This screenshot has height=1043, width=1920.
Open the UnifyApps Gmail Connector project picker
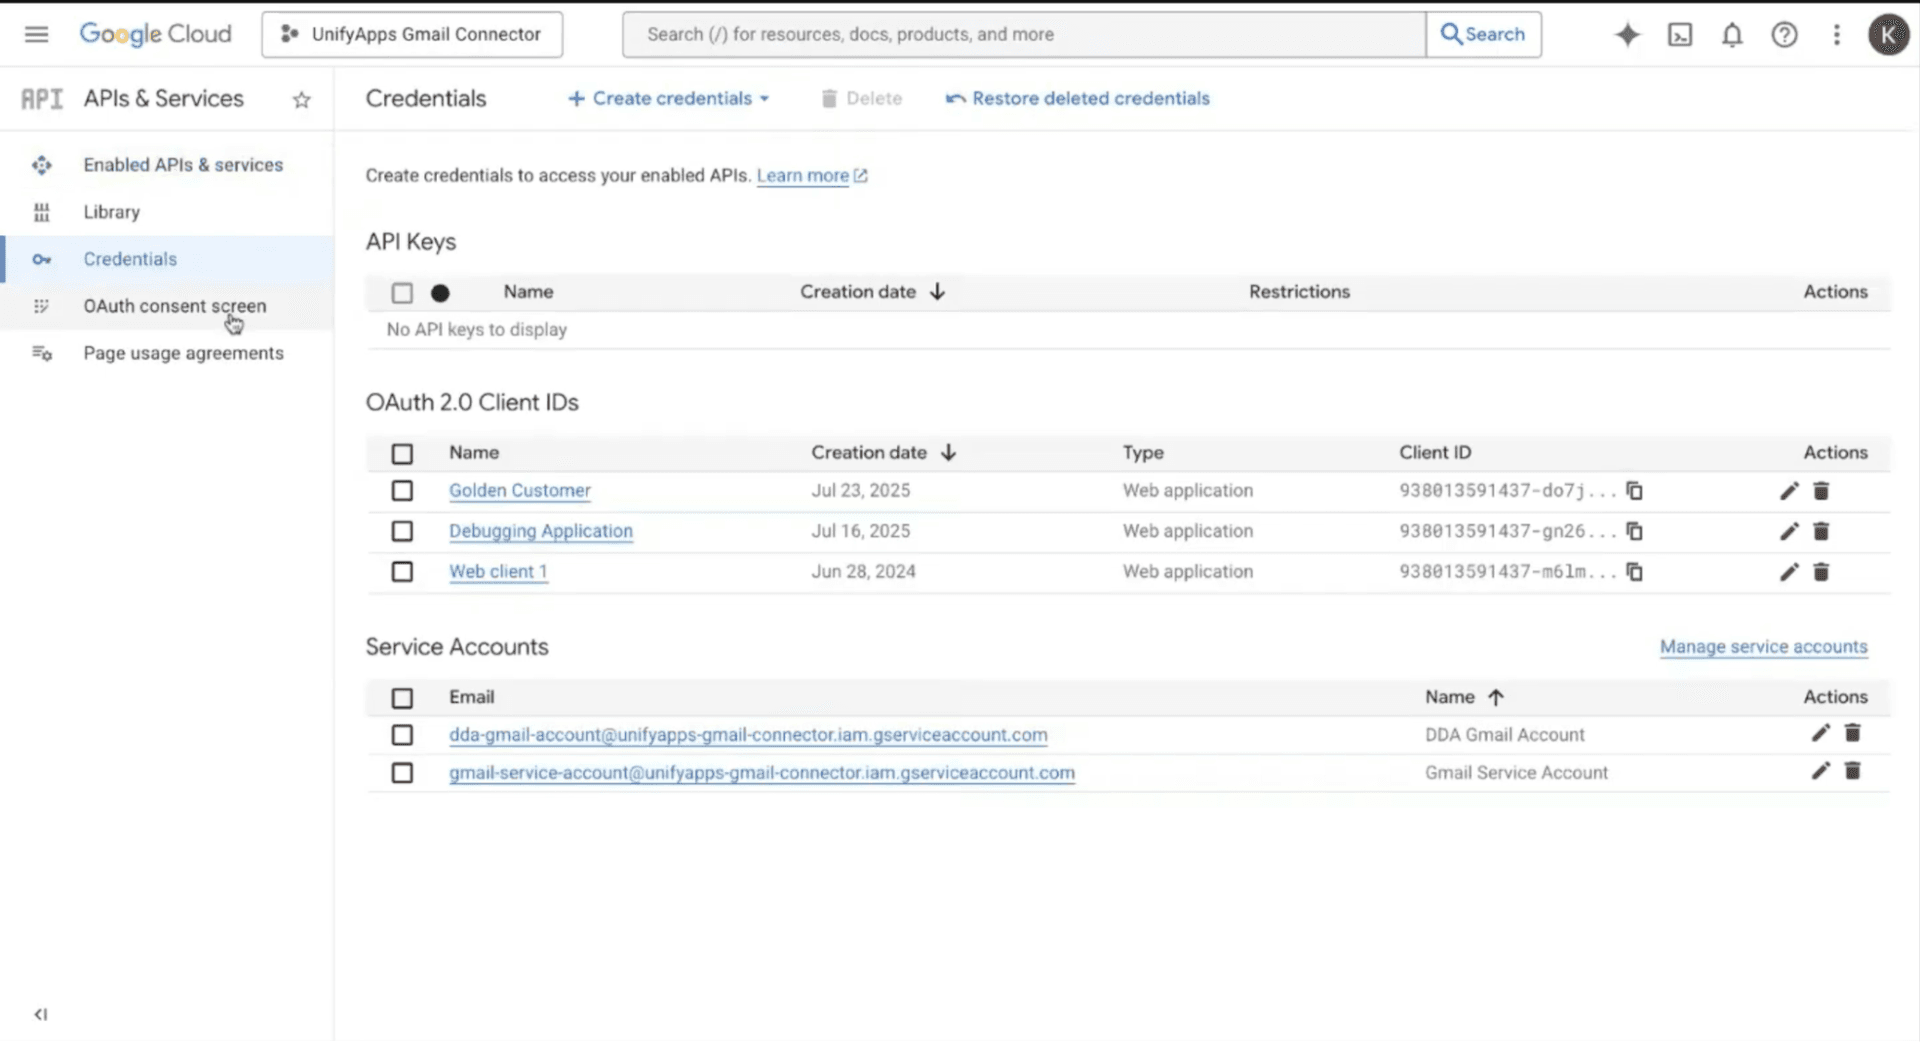(x=412, y=34)
